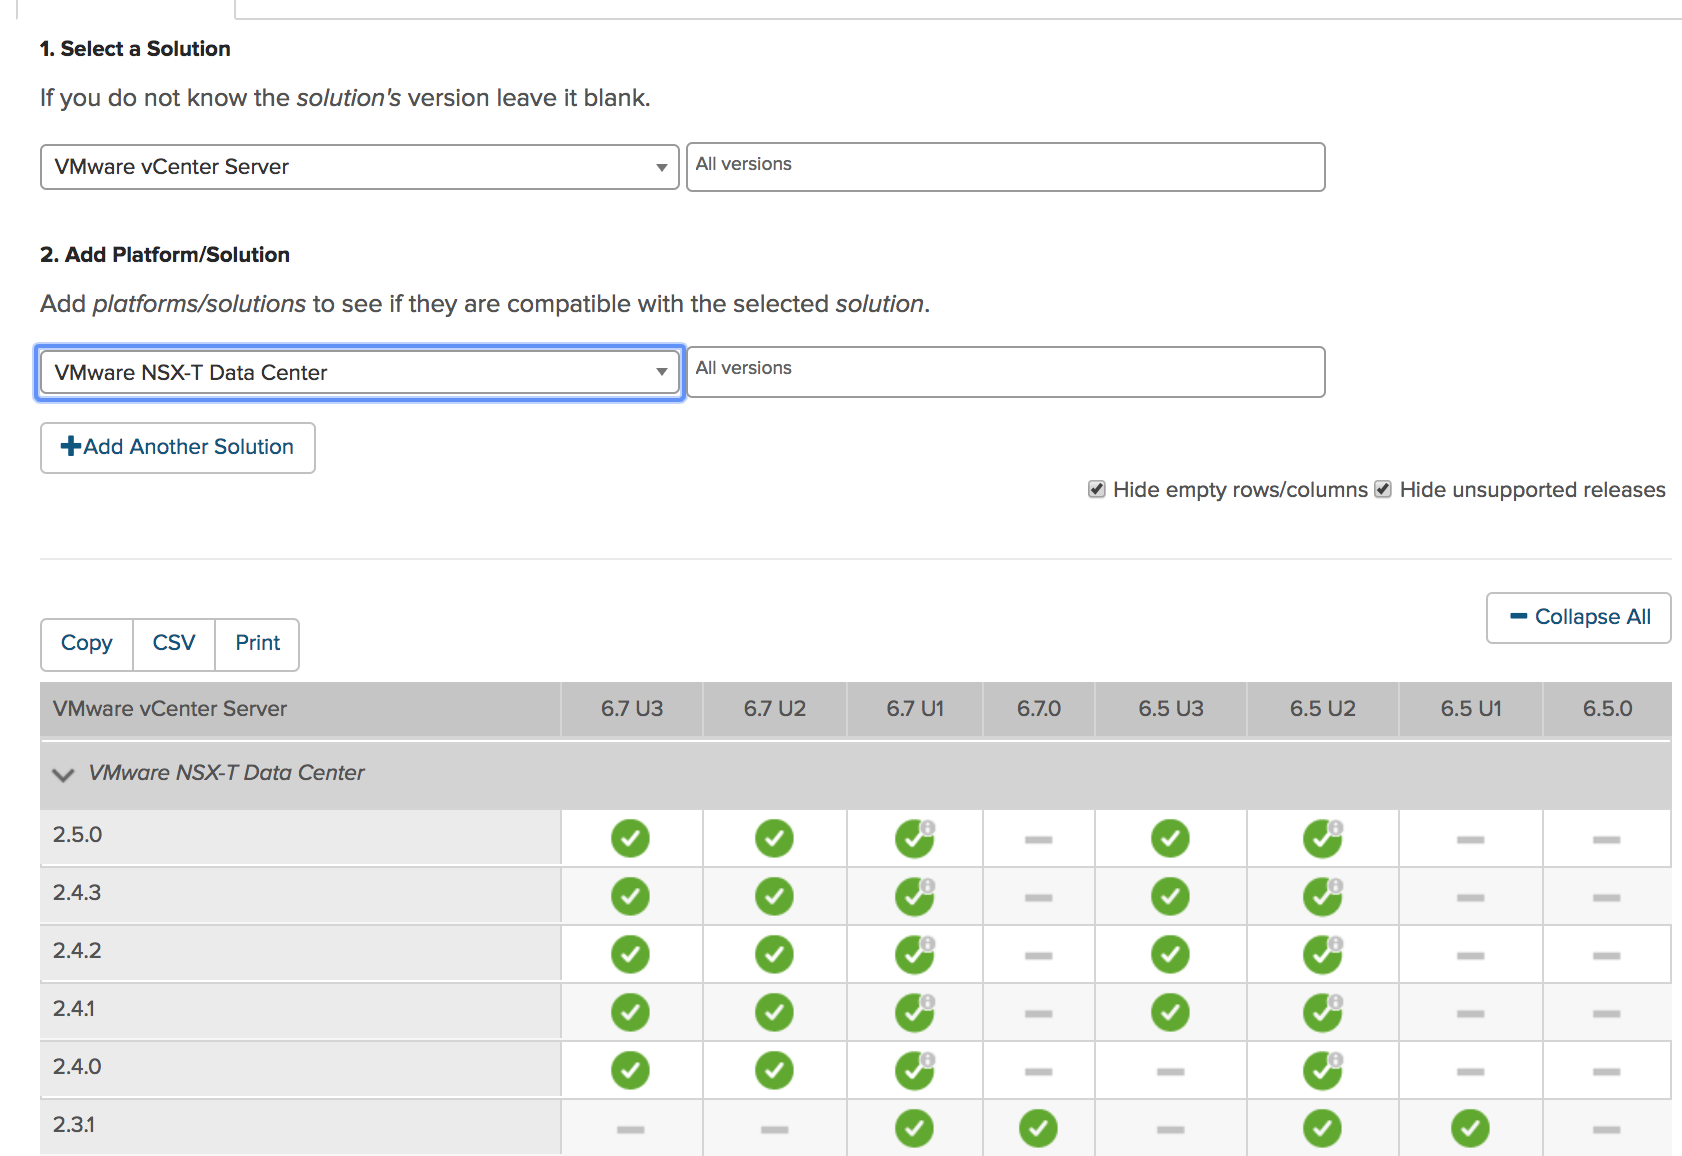Click the 2.4.2 version row label
Image resolution: width=1682 pixels, height=1156 pixels.
[77, 951]
